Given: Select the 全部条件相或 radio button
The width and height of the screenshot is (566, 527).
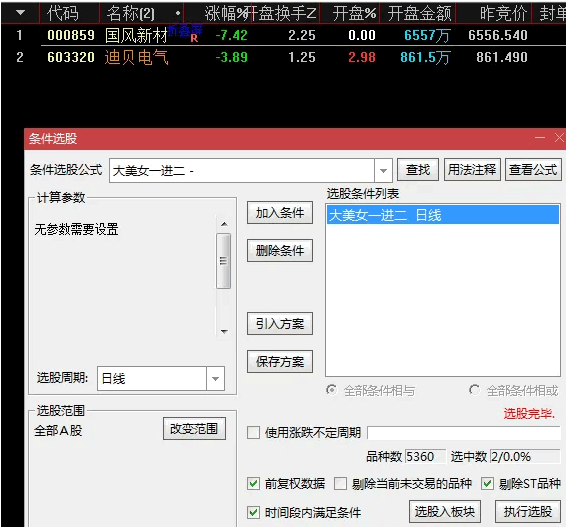Looking at the screenshot, I should 474,390.
